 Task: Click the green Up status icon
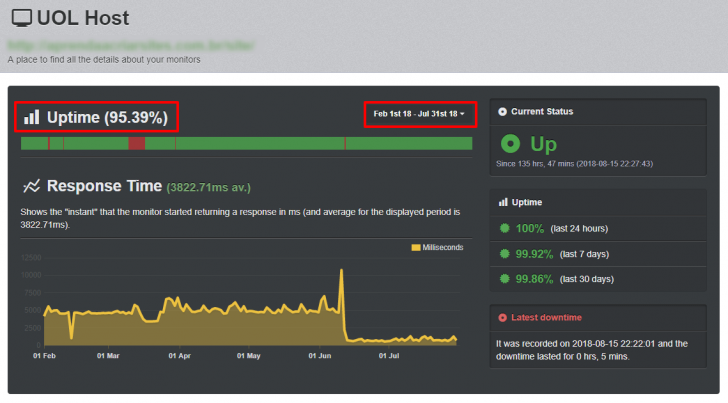(x=510, y=143)
